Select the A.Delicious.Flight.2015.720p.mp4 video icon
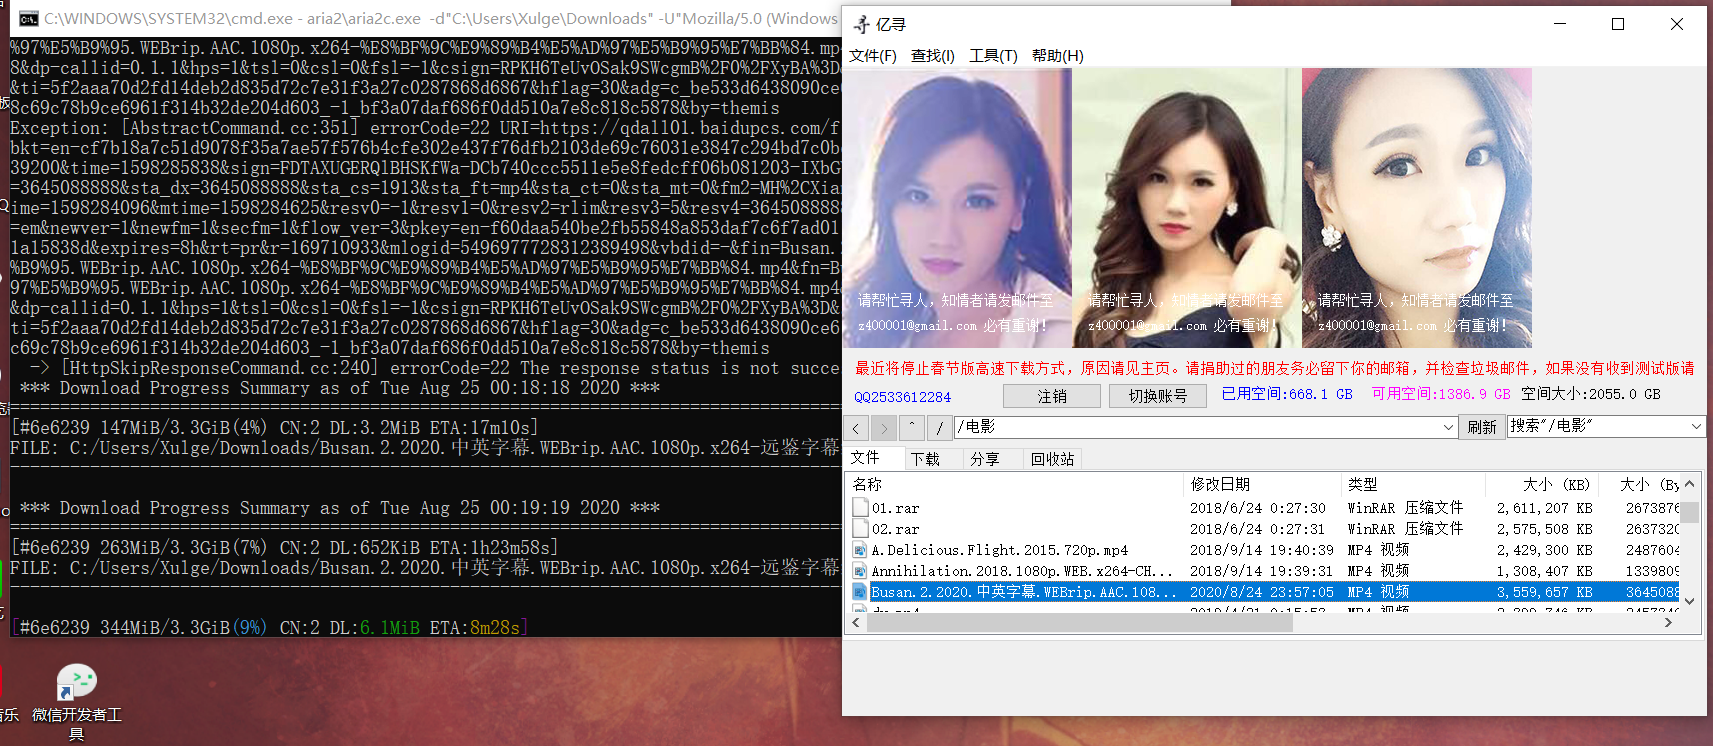 click(860, 550)
